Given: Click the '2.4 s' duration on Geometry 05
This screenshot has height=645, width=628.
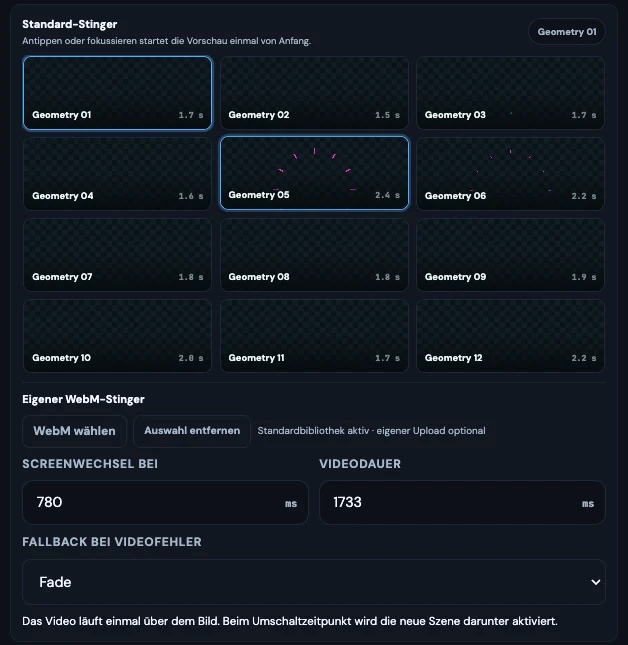Looking at the screenshot, I should (387, 195).
